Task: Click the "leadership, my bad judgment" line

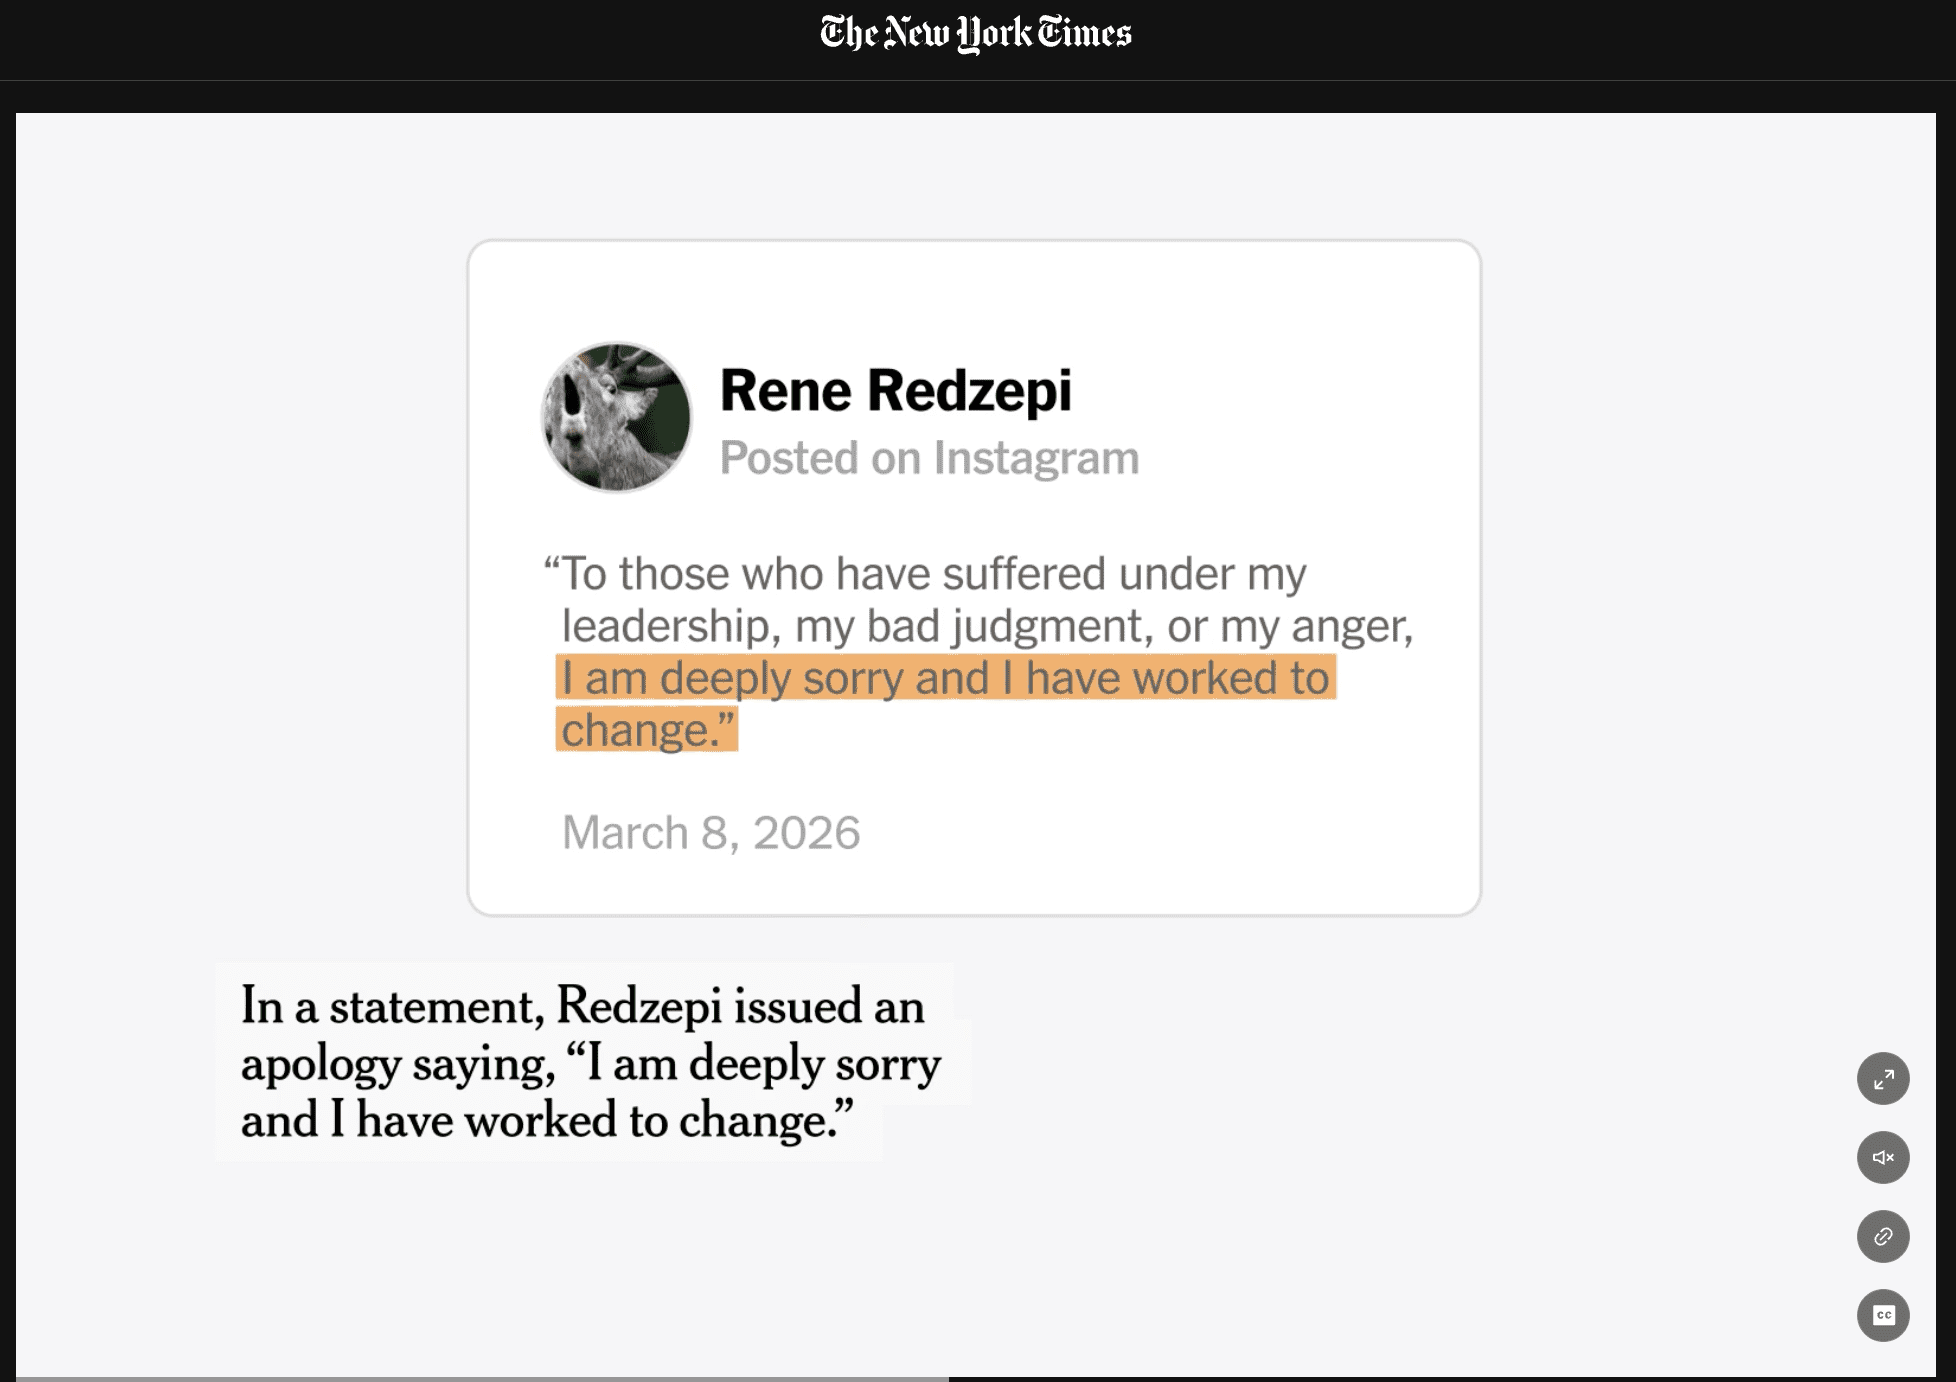Action: 987,626
